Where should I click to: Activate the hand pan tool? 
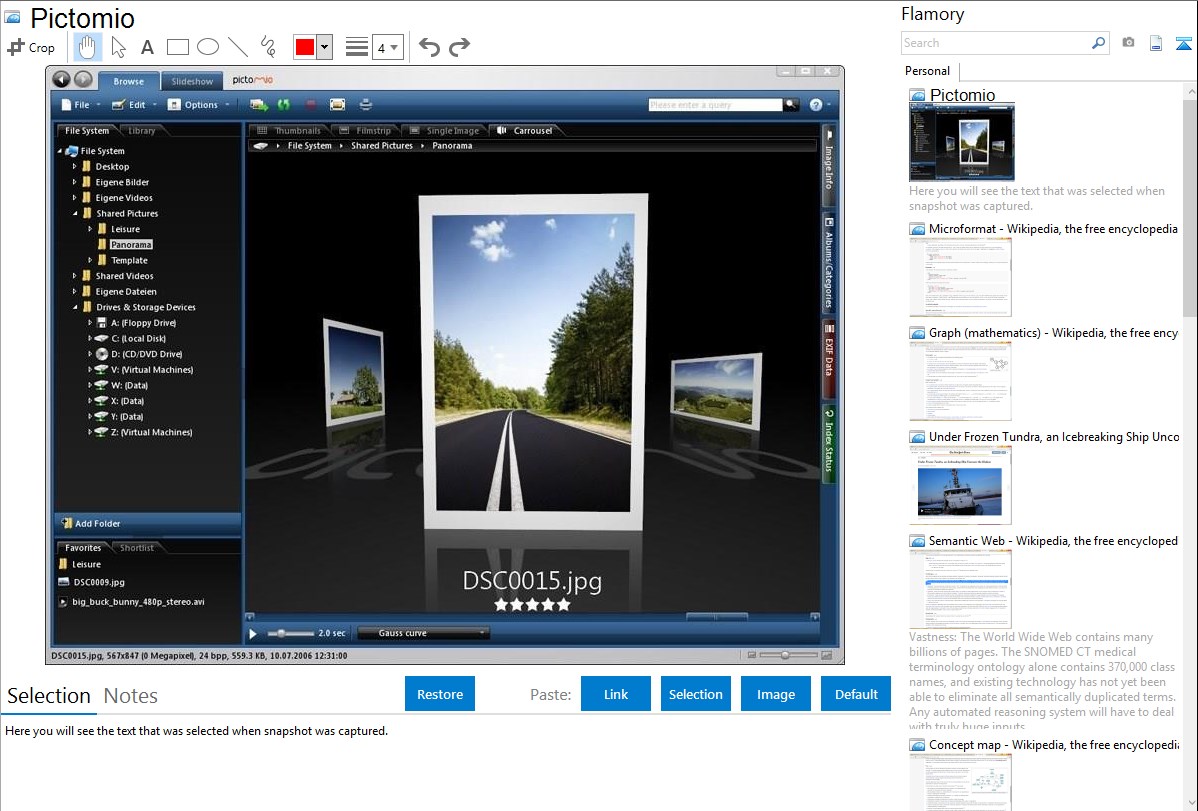87,47
